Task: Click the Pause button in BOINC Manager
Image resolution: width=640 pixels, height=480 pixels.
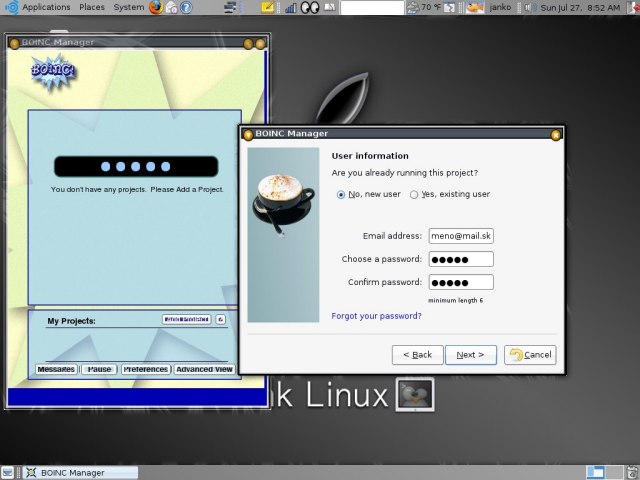Action: tap(99, 369)
